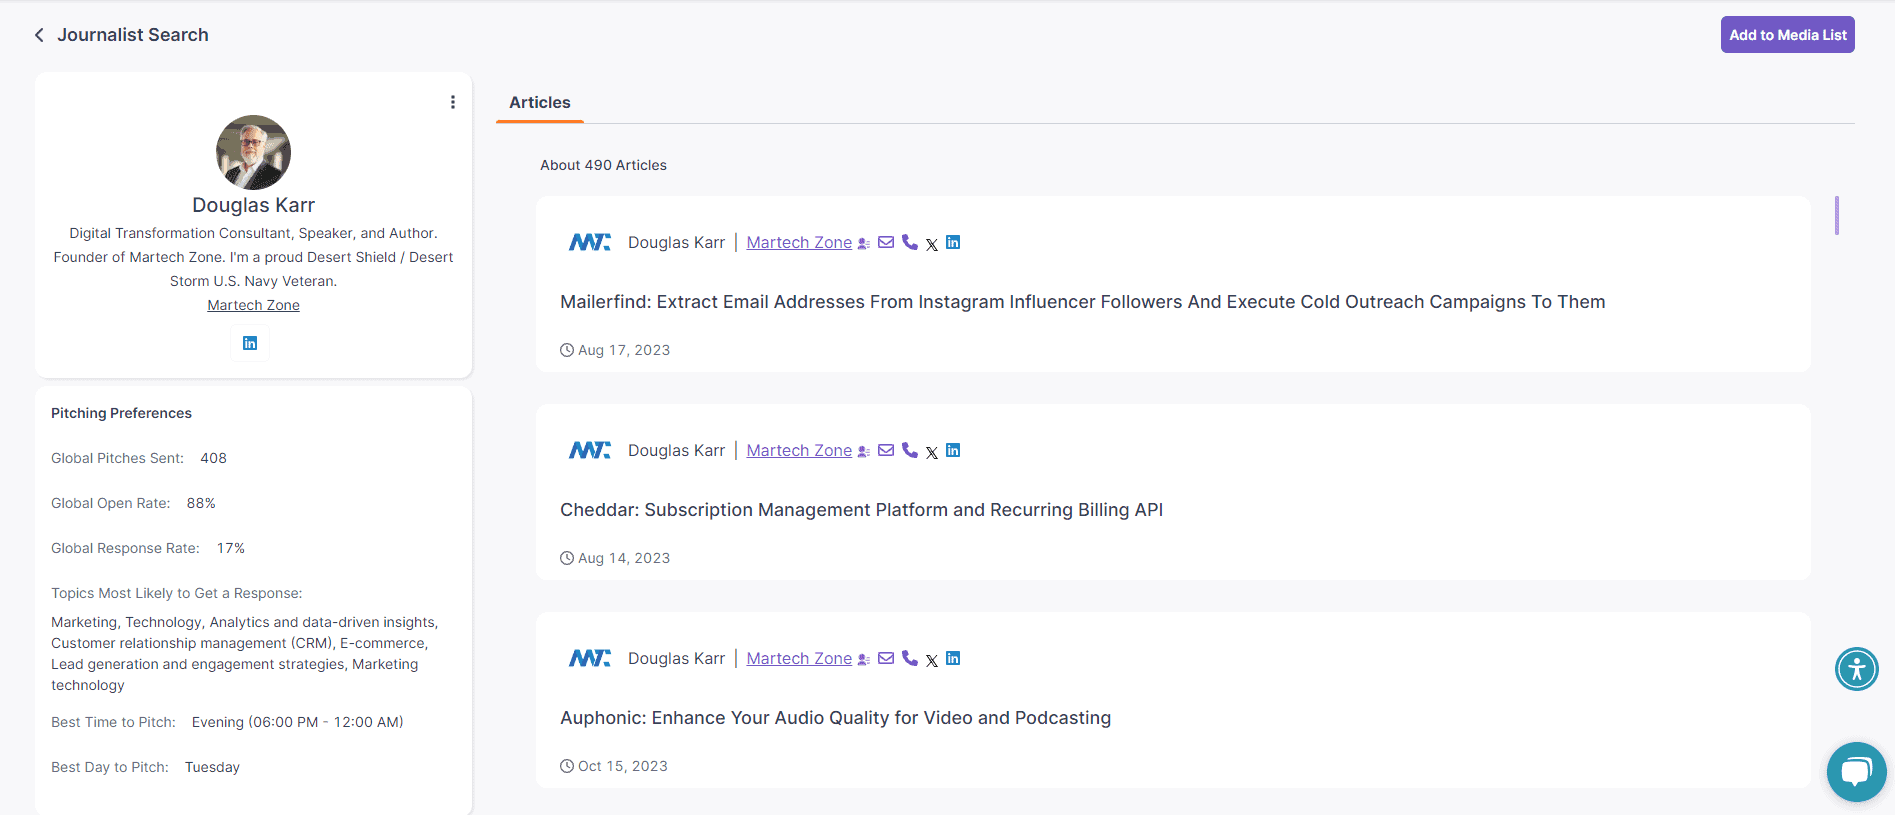The image size is (1895, 815).
Task: Click the email icon on Mailerfind article
Action: click(886, 242)
